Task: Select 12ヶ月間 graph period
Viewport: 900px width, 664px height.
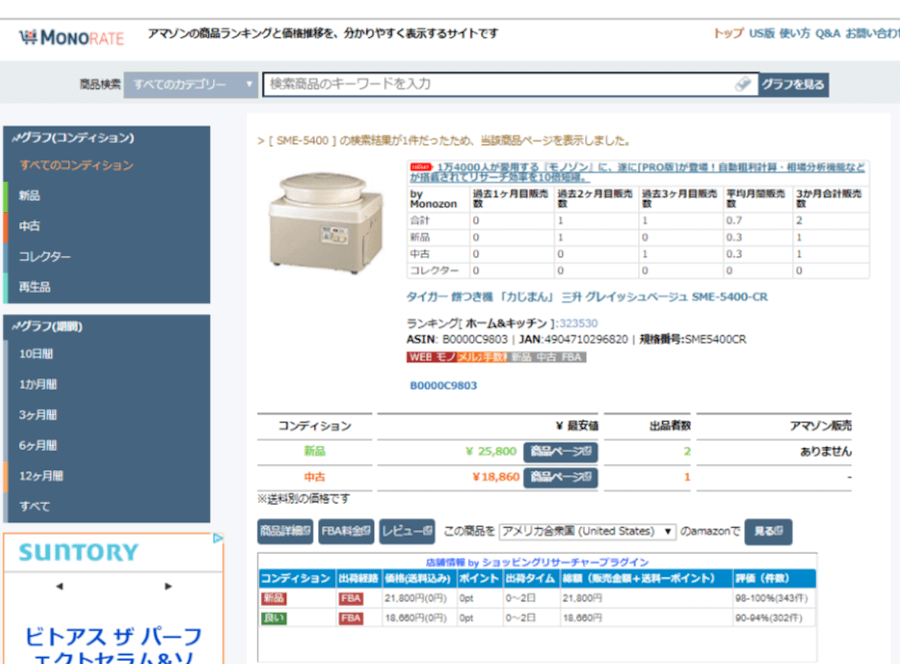Action: point(41,476)
